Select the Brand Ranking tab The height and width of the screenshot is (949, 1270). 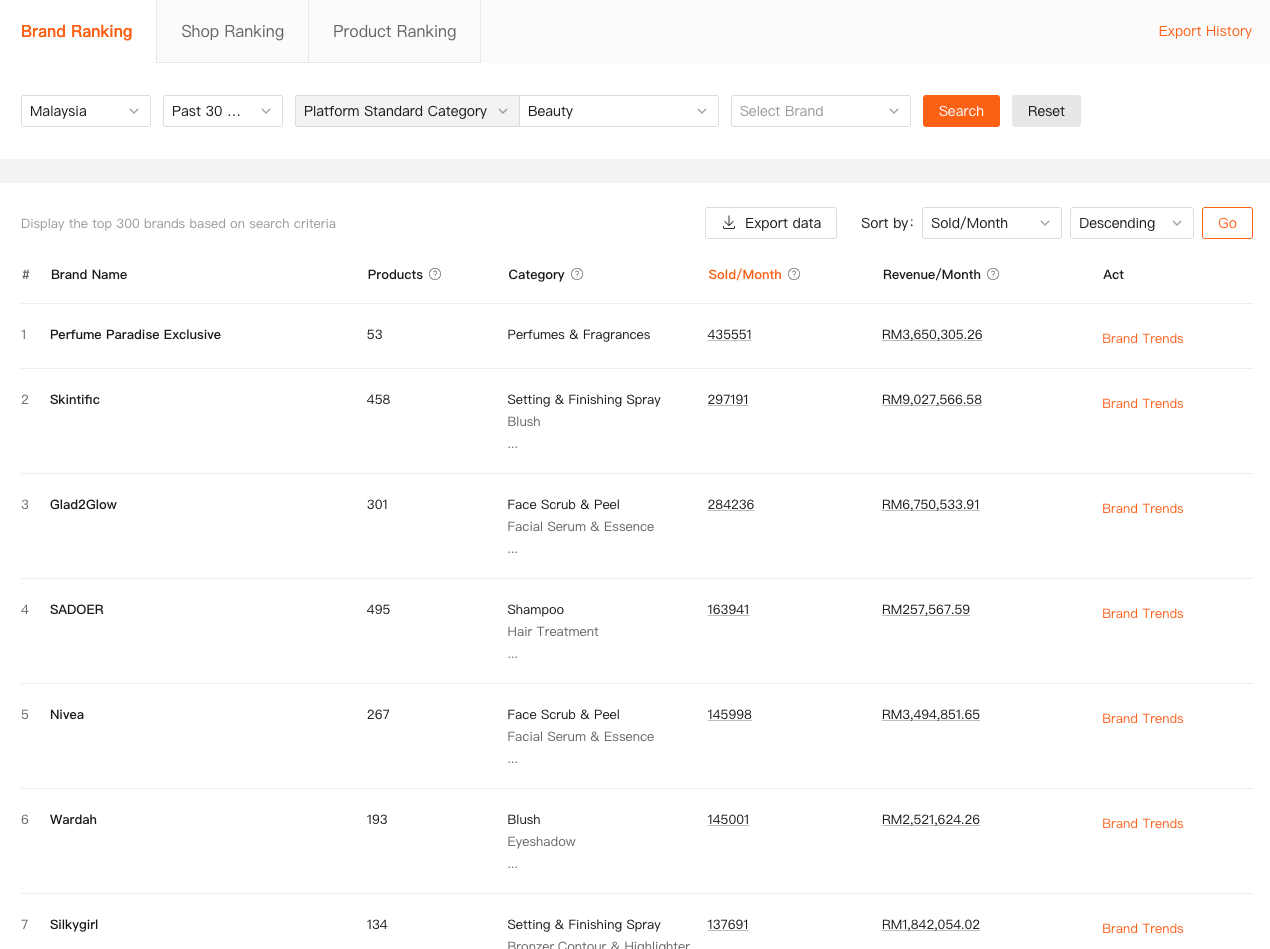point(77,31)
